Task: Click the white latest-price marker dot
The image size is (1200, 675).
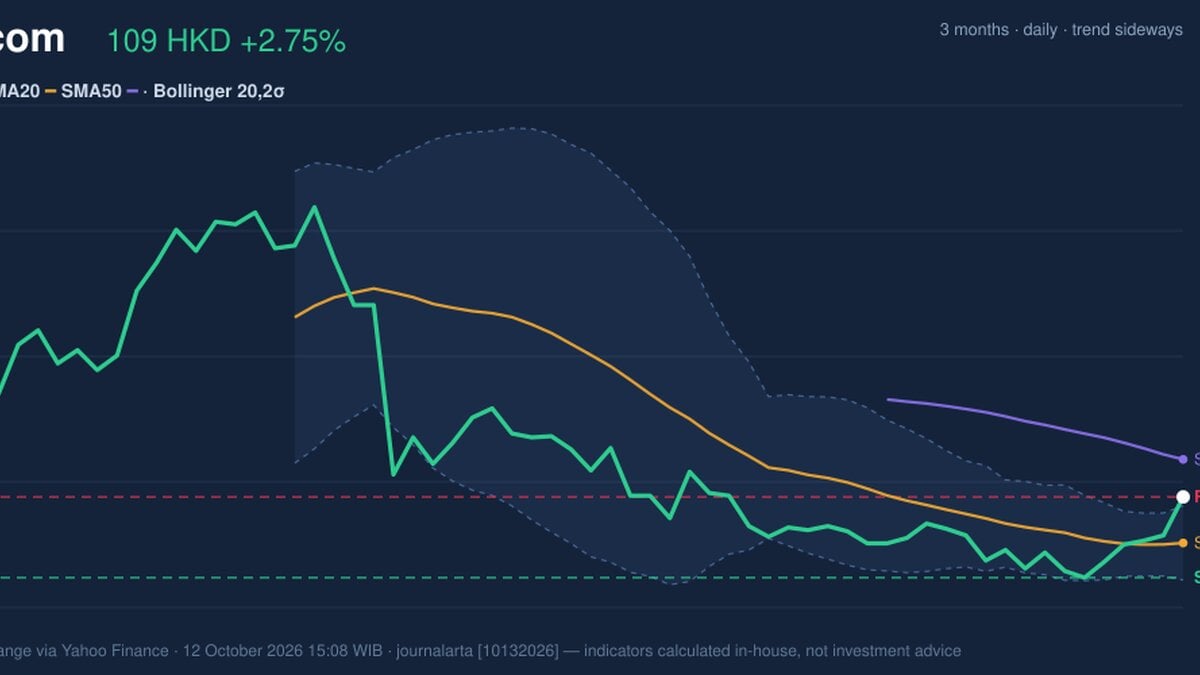Action: [1183, 497]
